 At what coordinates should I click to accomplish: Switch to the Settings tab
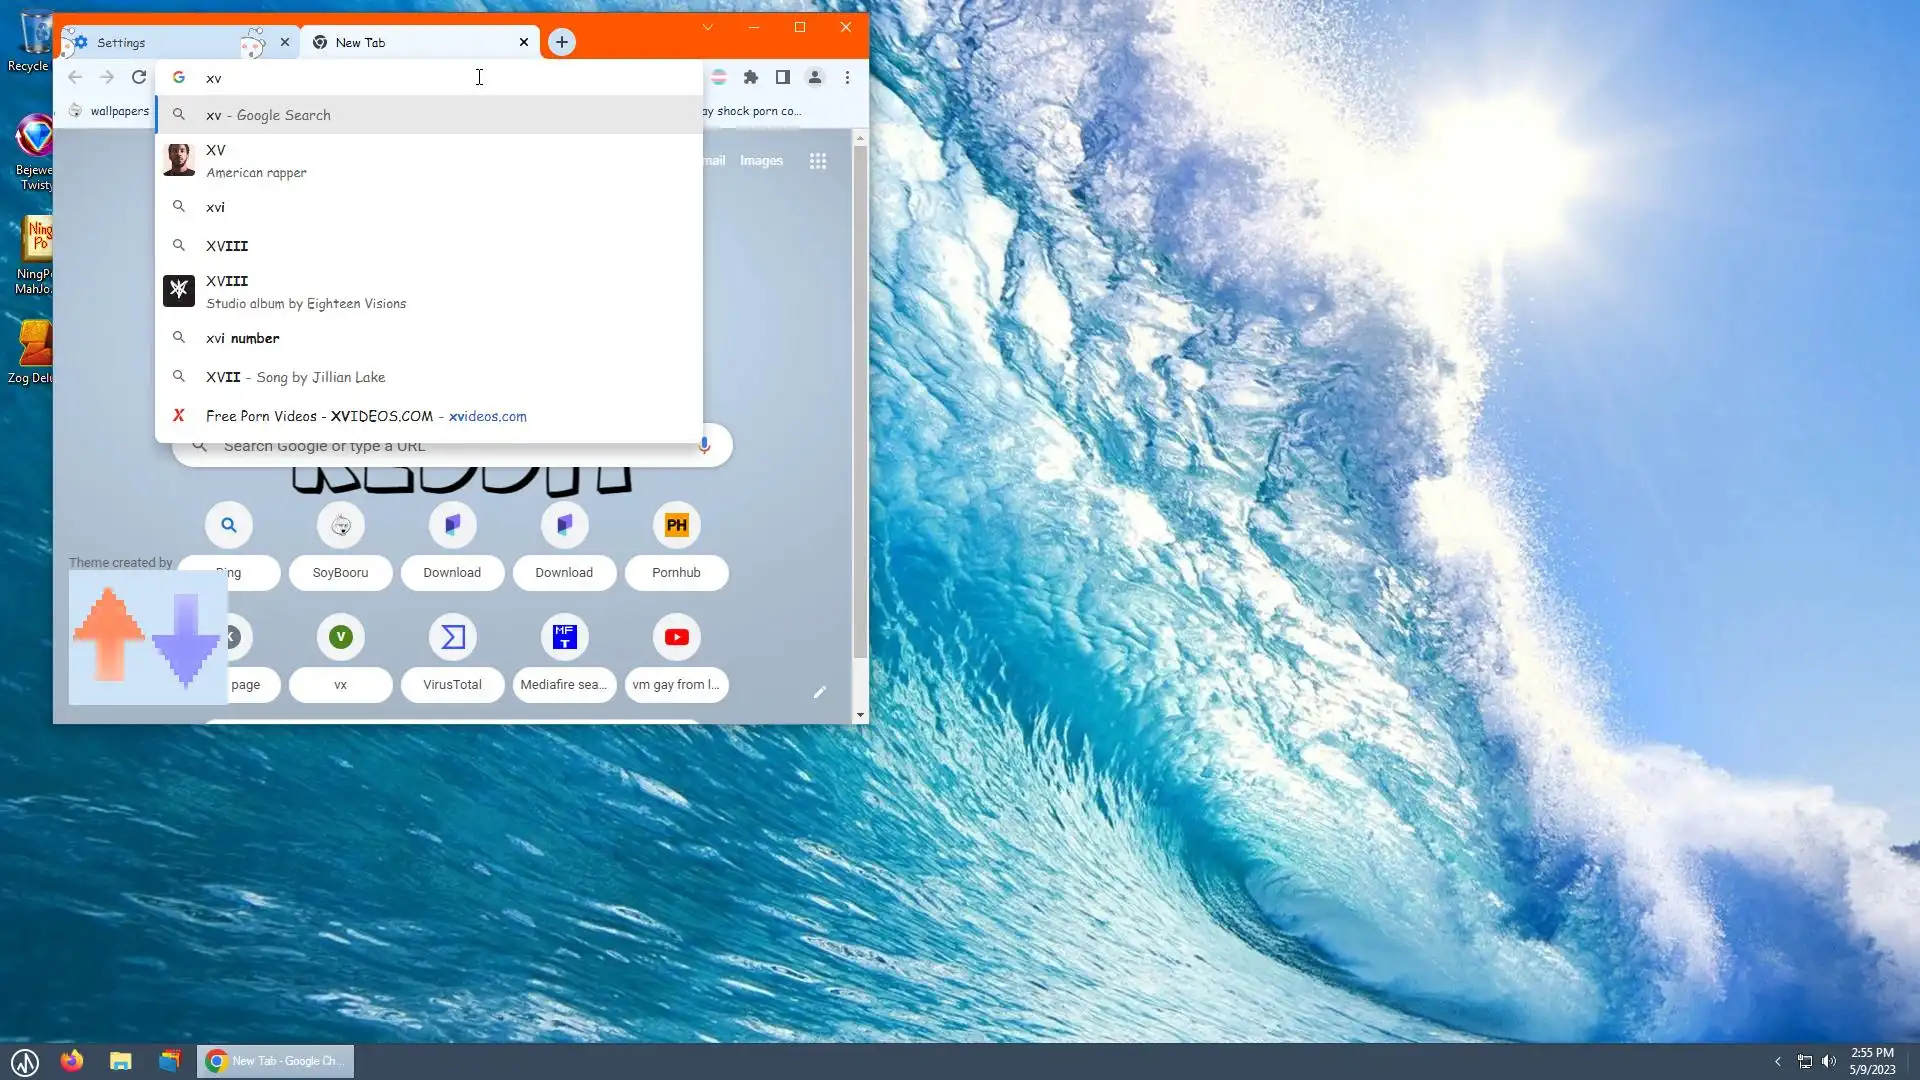click(160, 42)
